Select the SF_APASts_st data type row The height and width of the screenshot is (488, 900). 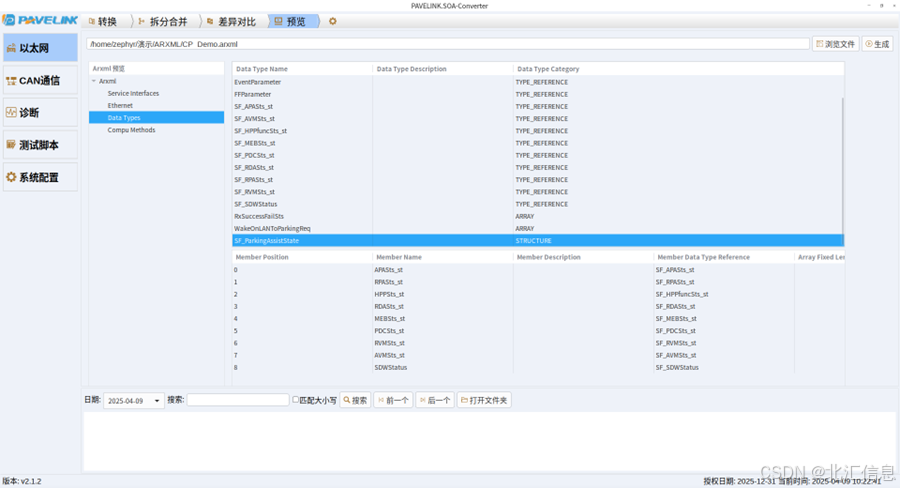537,106
